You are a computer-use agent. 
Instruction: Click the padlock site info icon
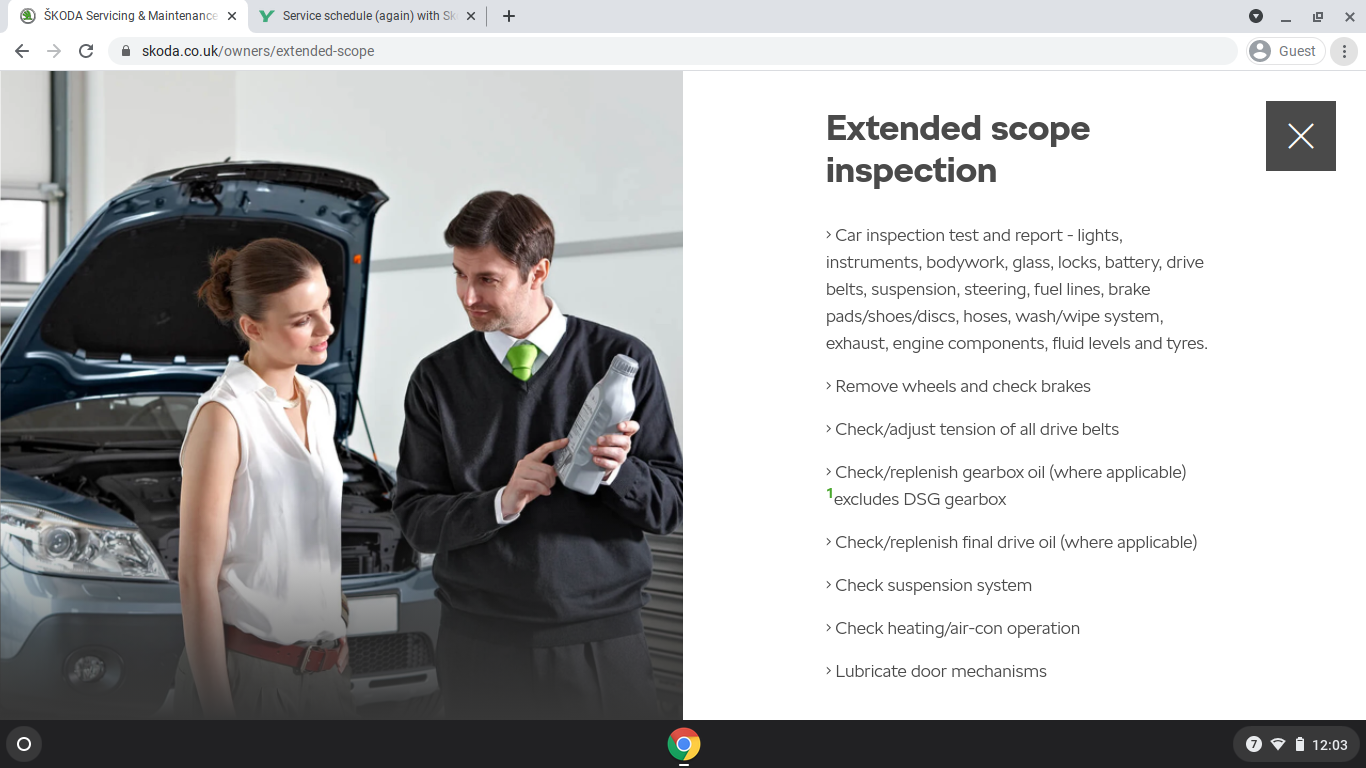point(126,51)
